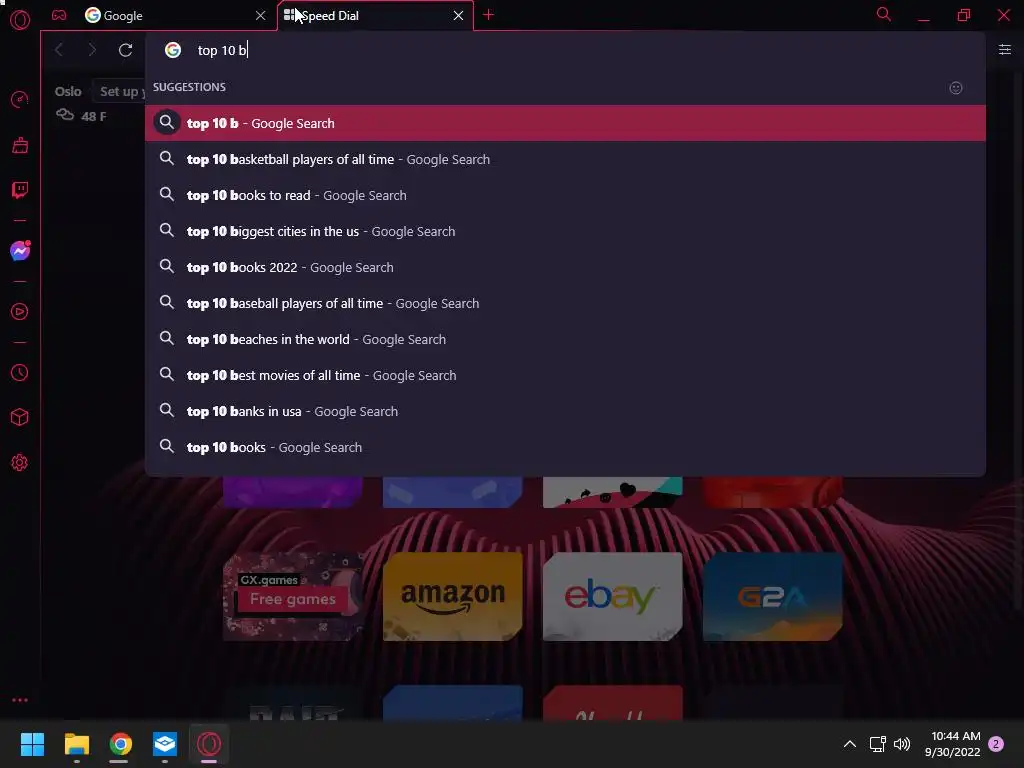Screen dimensions: 1024x768
Task: Open GX Cleaner icon in sidebar
Action: coord(20,145)
